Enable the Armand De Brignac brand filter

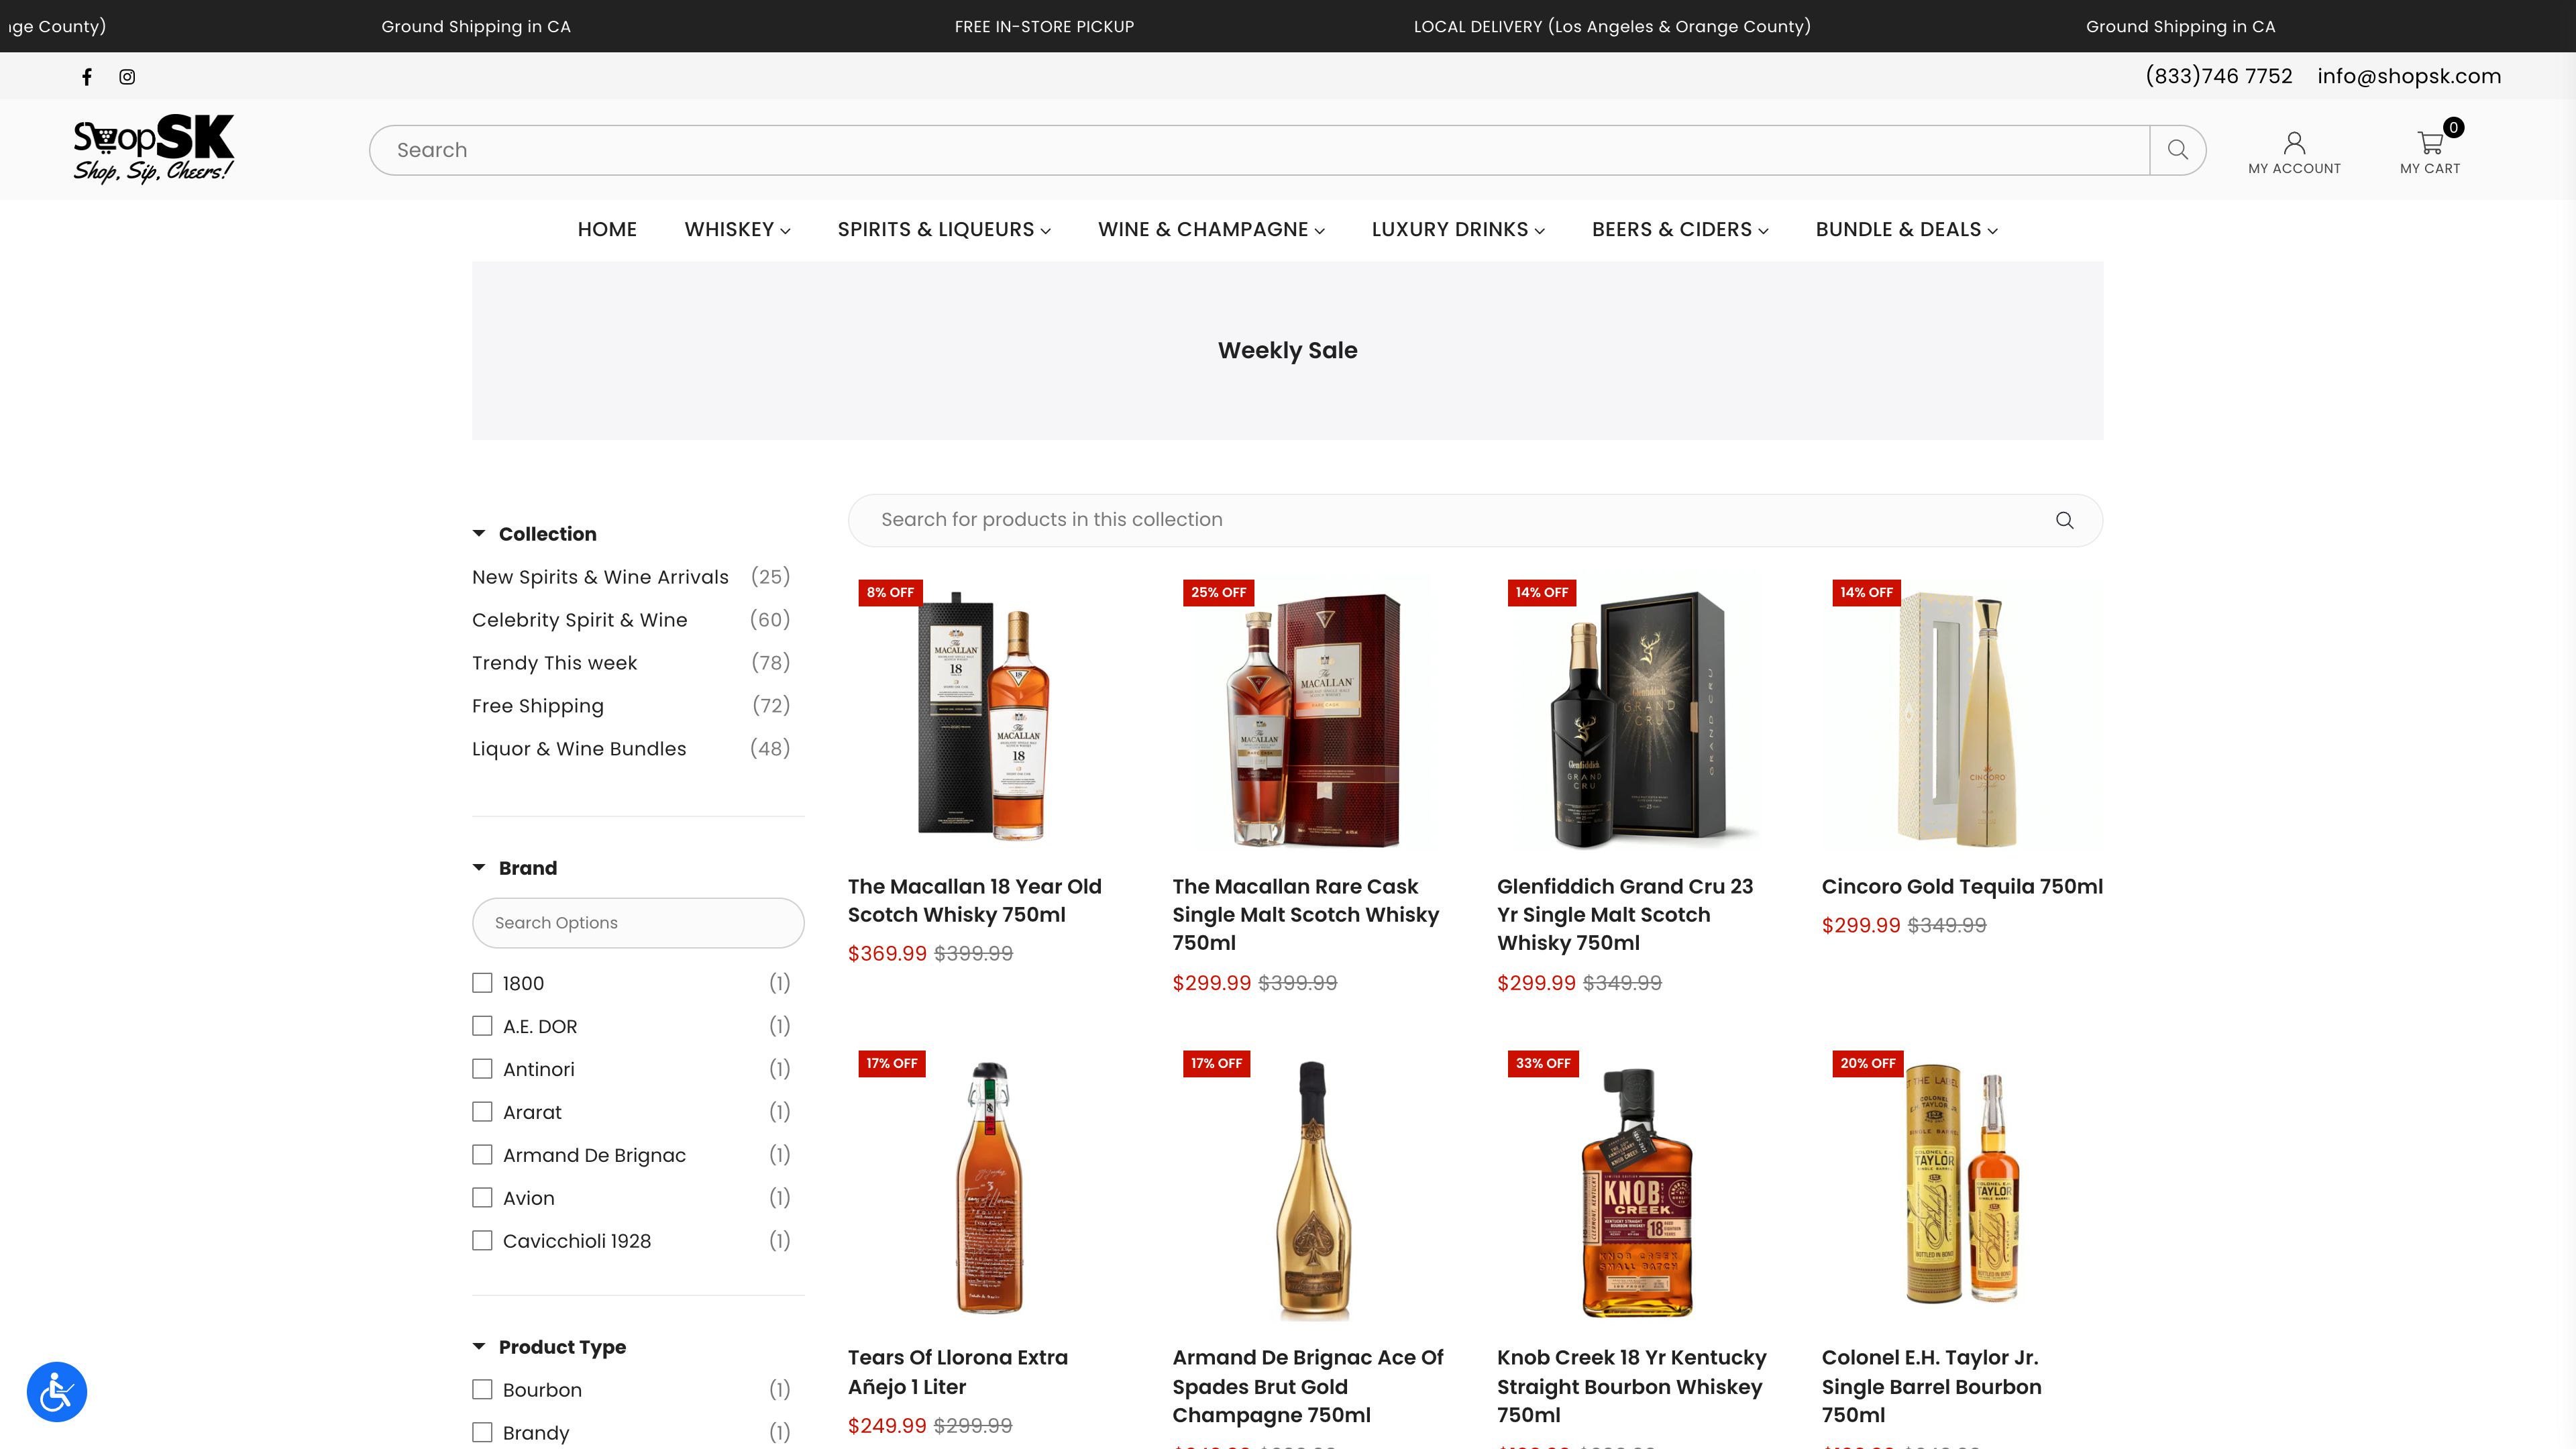click(483, 1154)
